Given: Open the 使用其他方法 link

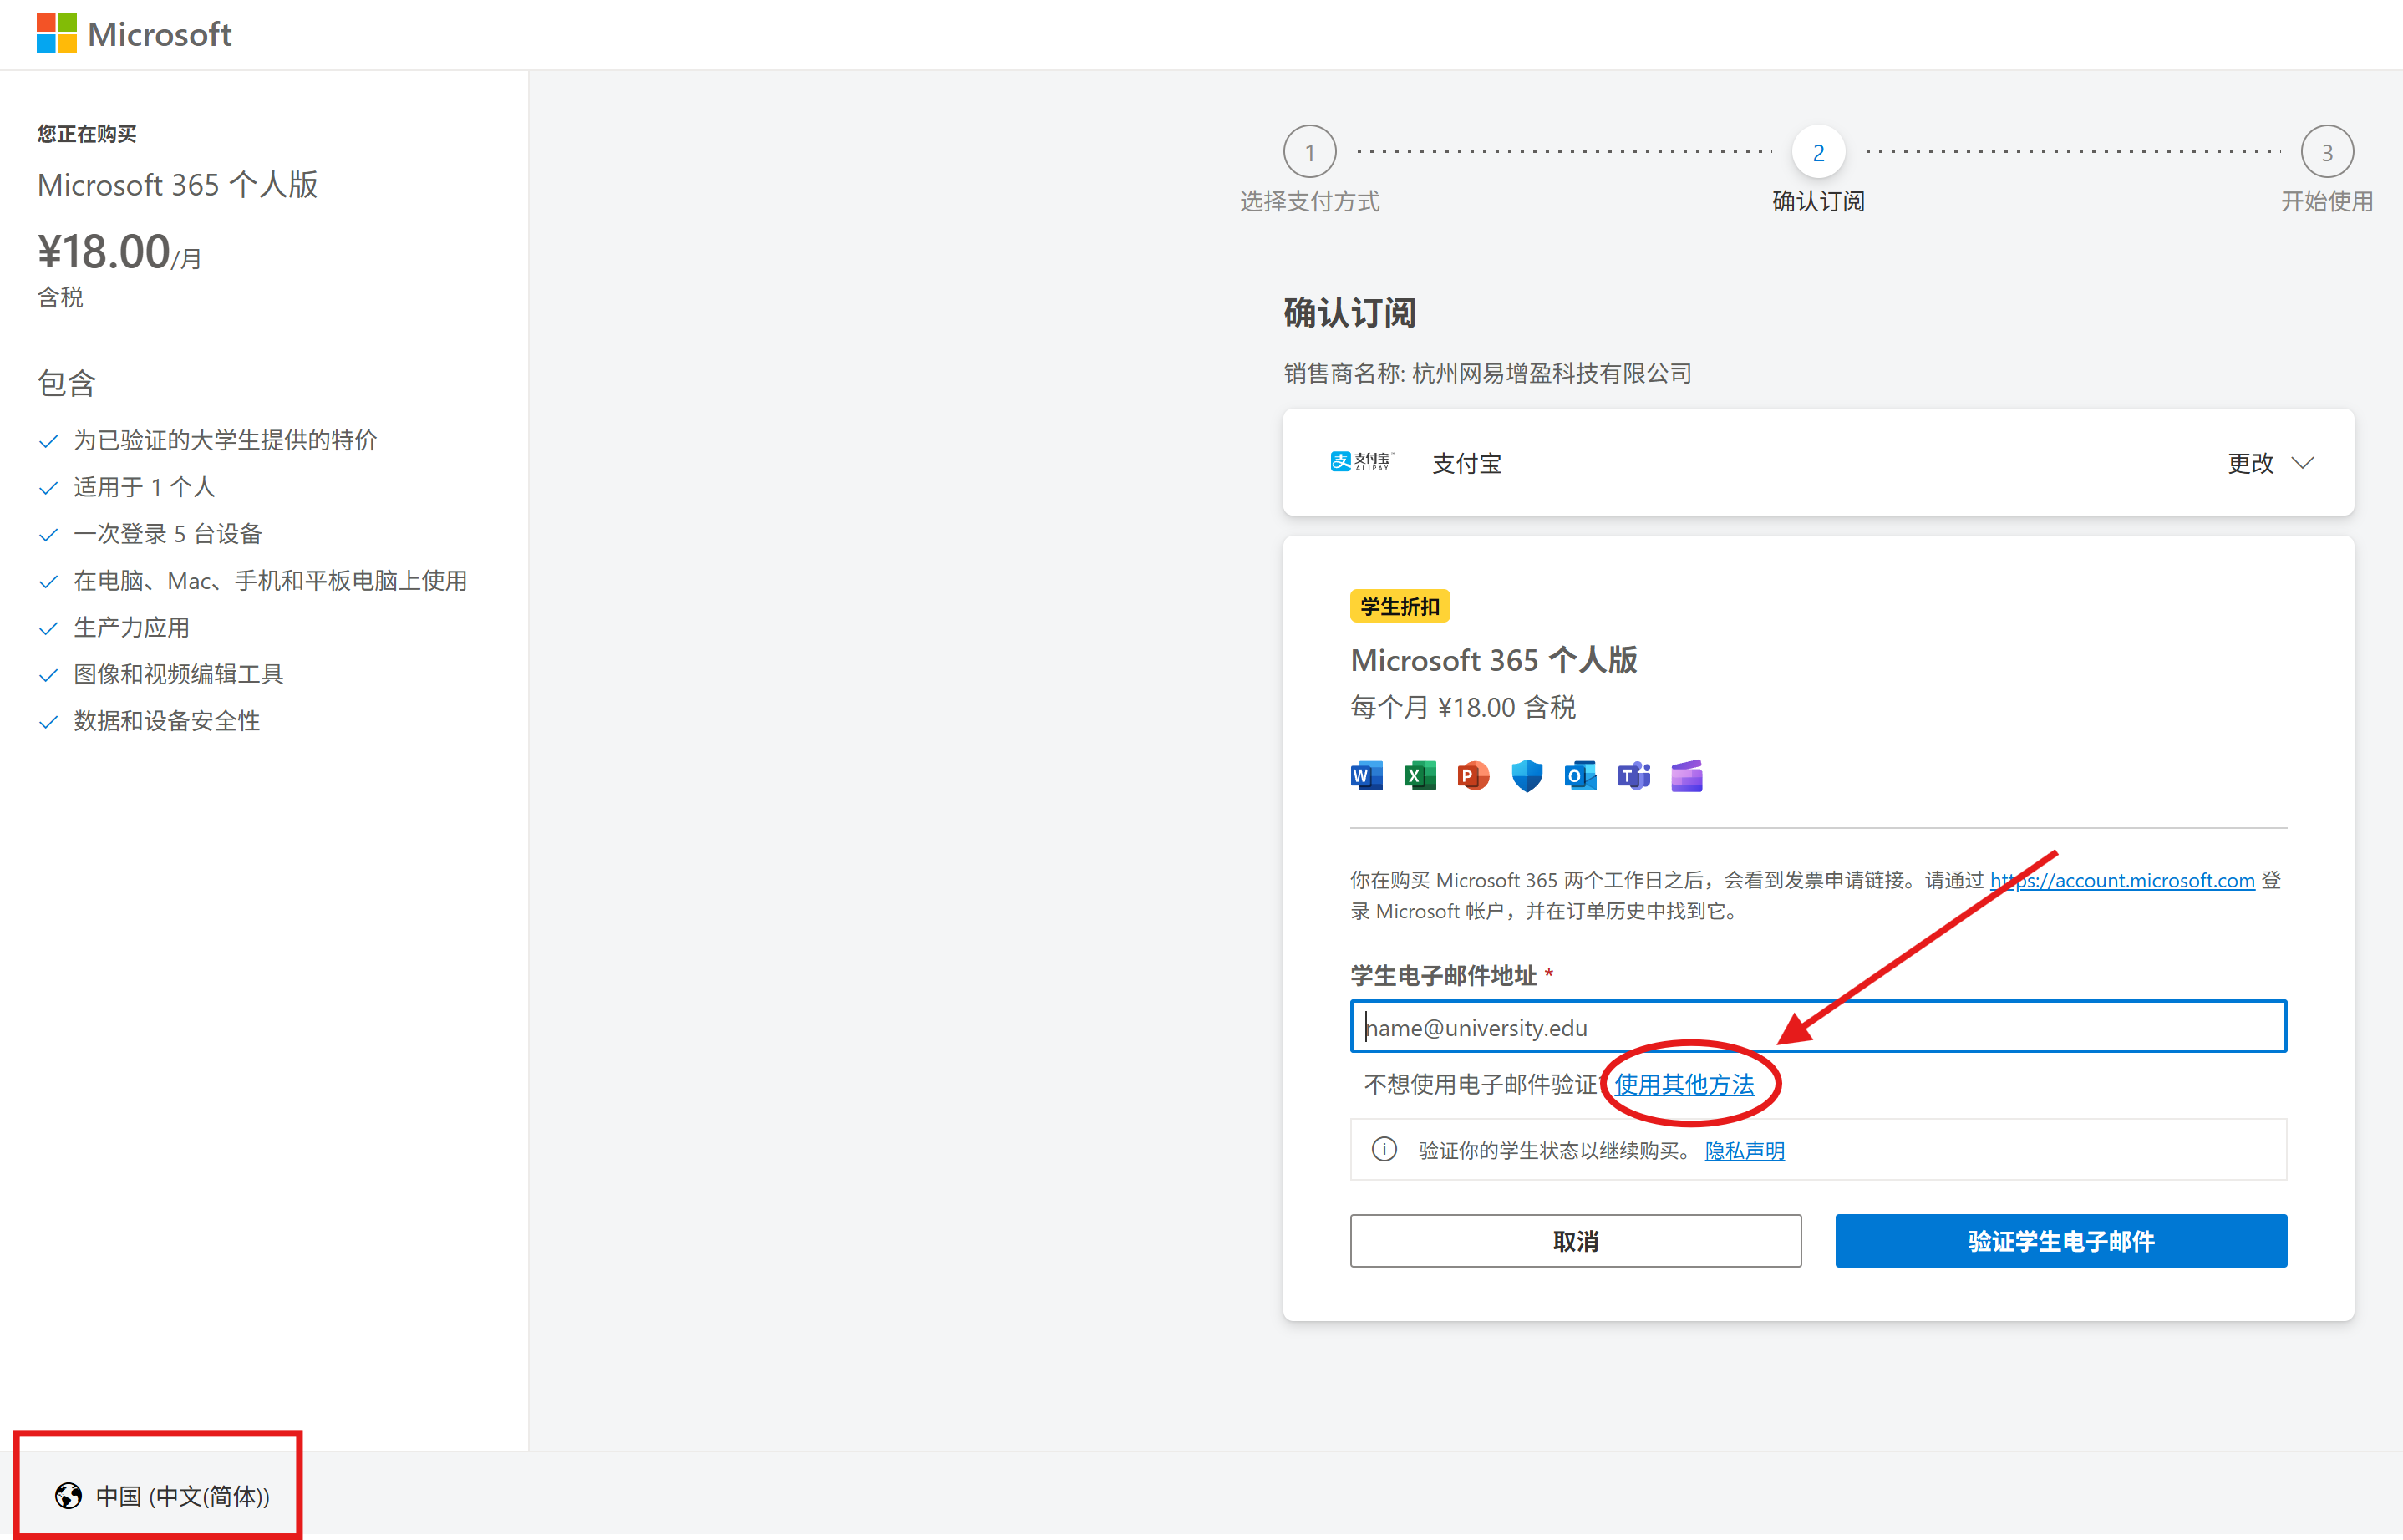Looking at the screenshot, I should pyautogui.click(x=1684, y=1085).
